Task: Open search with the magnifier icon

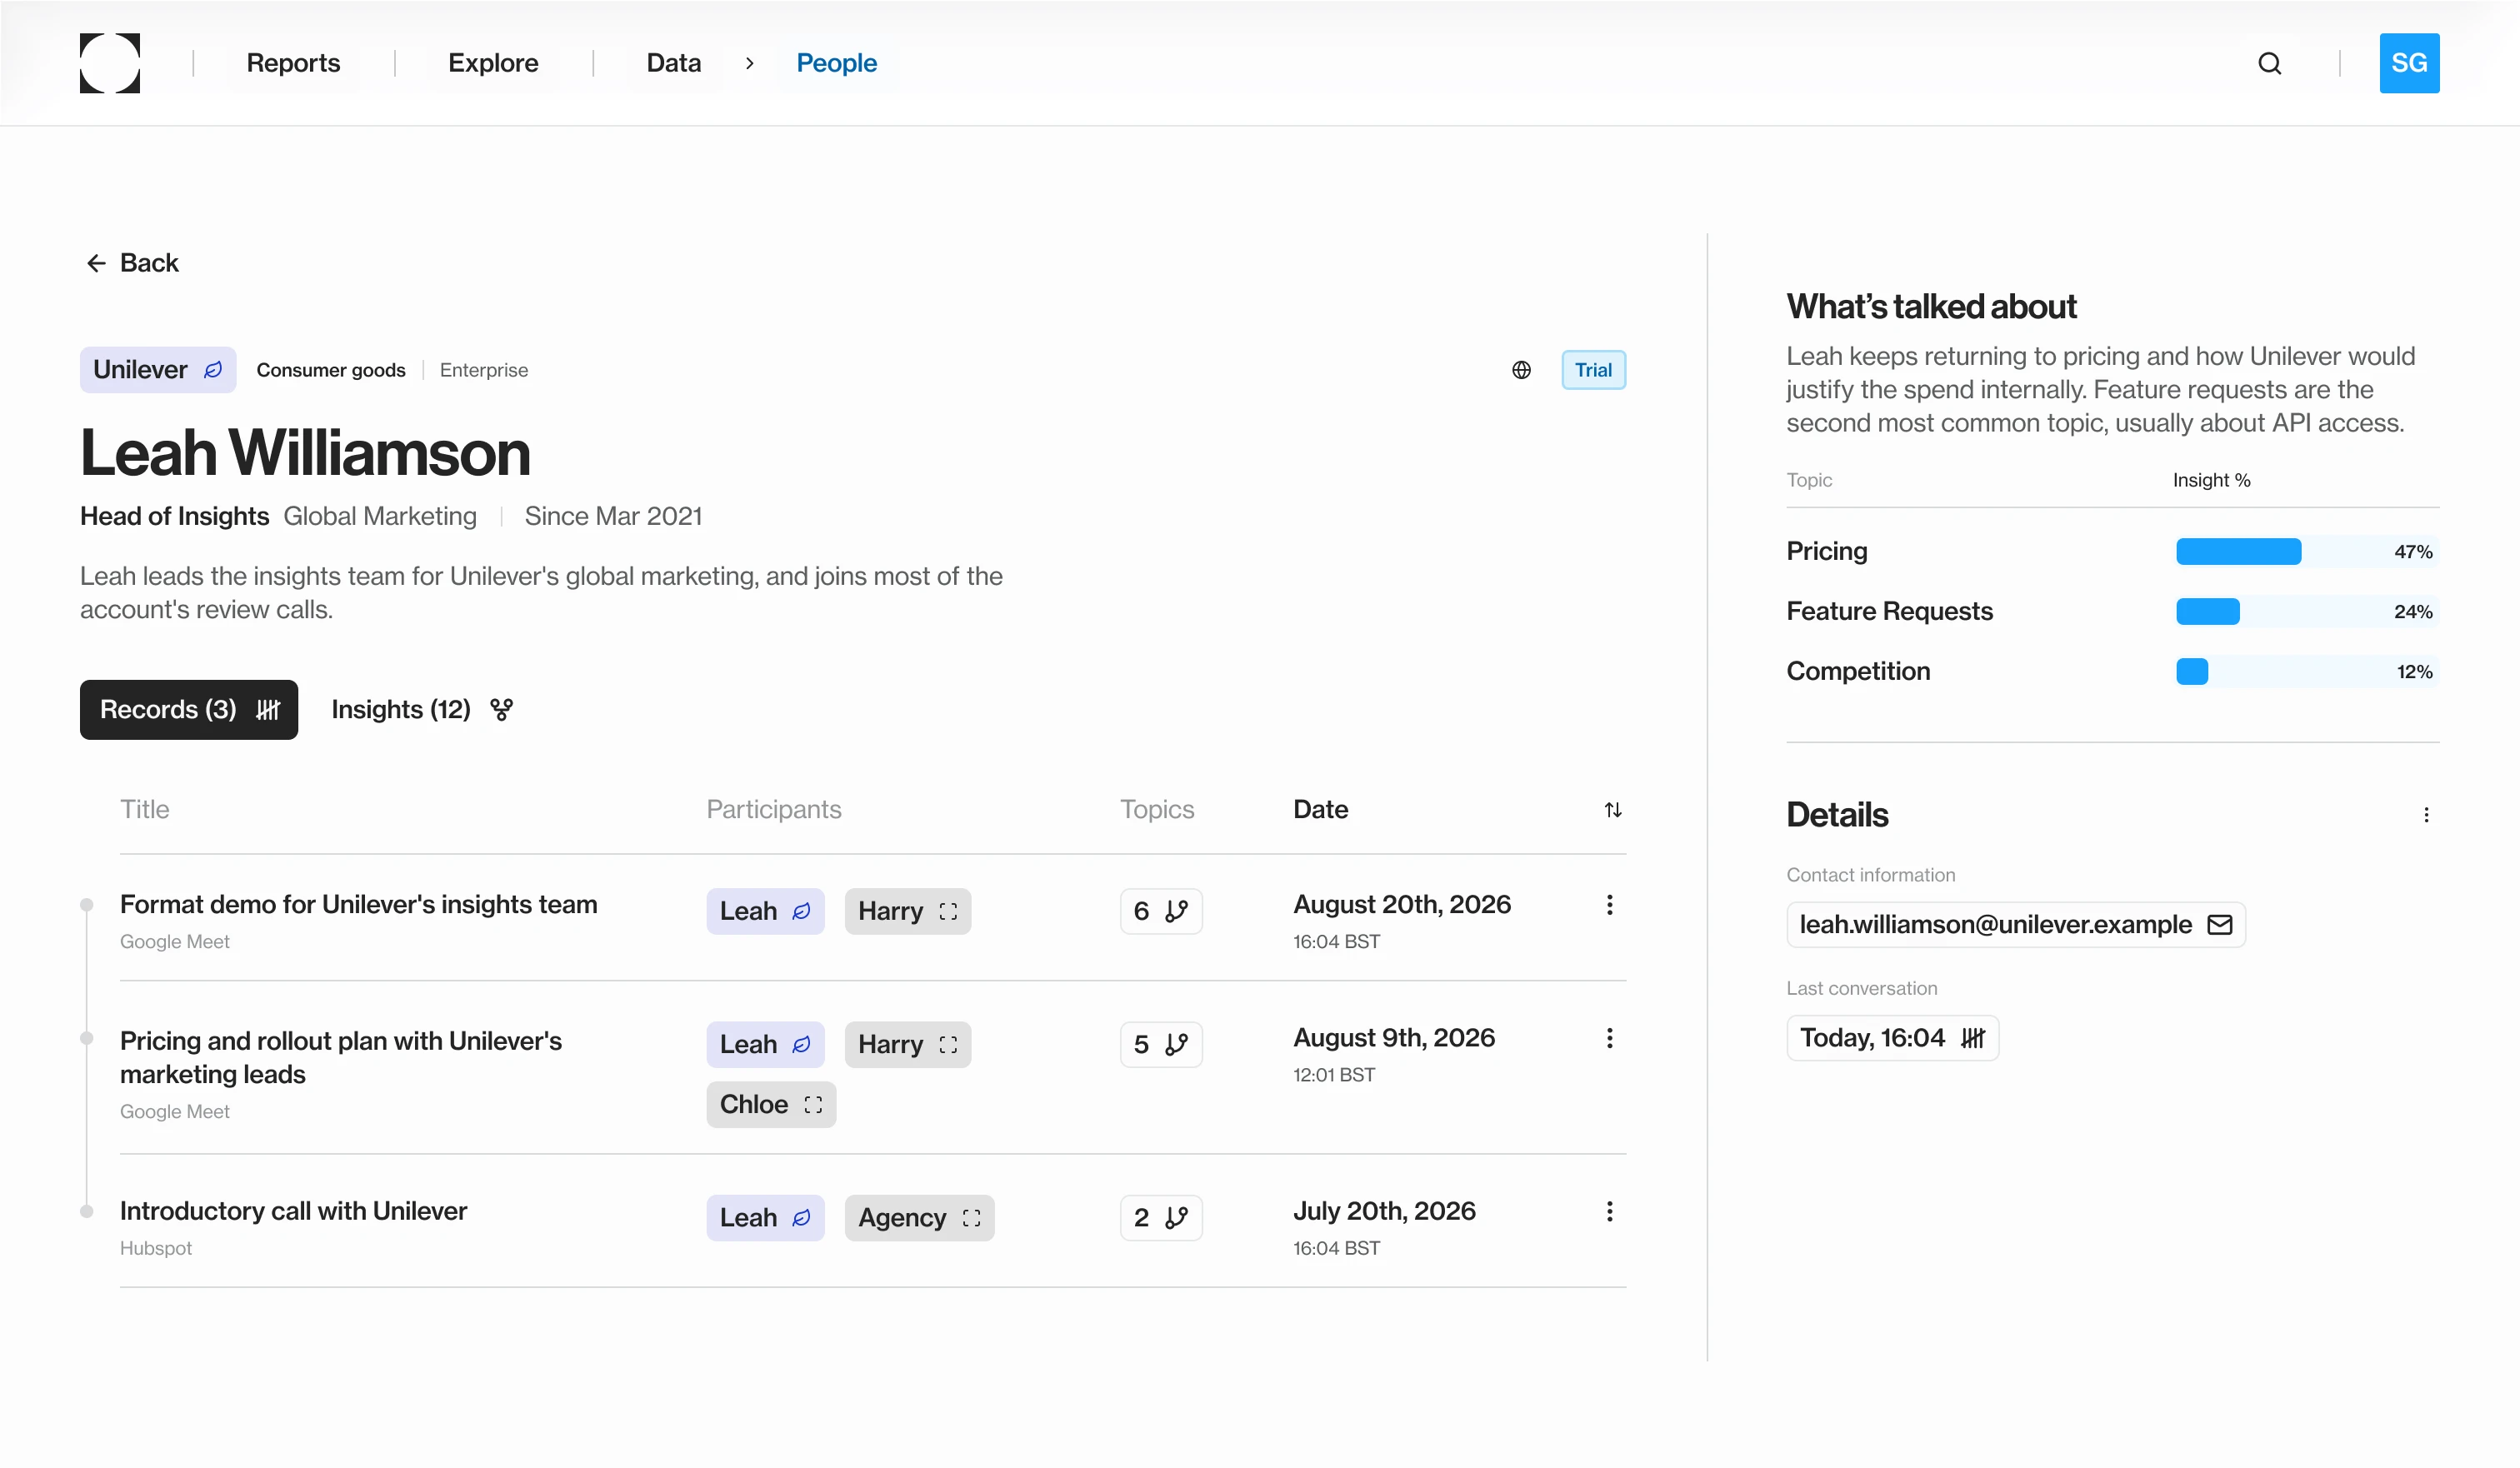Action: [x=2270, y=63]
